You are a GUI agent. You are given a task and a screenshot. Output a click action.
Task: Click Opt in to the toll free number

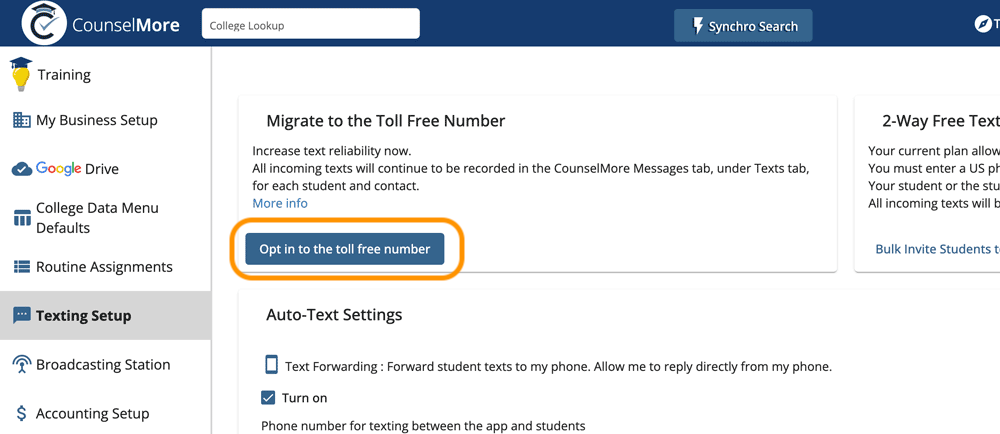point(344,249)
